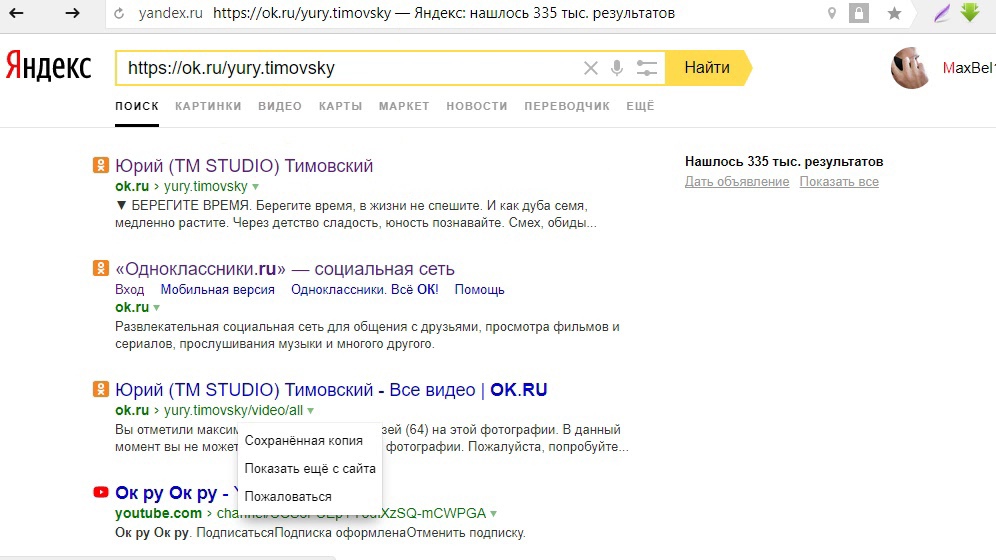Image resolution: width=996 pixels, height=560 pixels.
Task: Switch to the Видео tab
Action: 279,106
